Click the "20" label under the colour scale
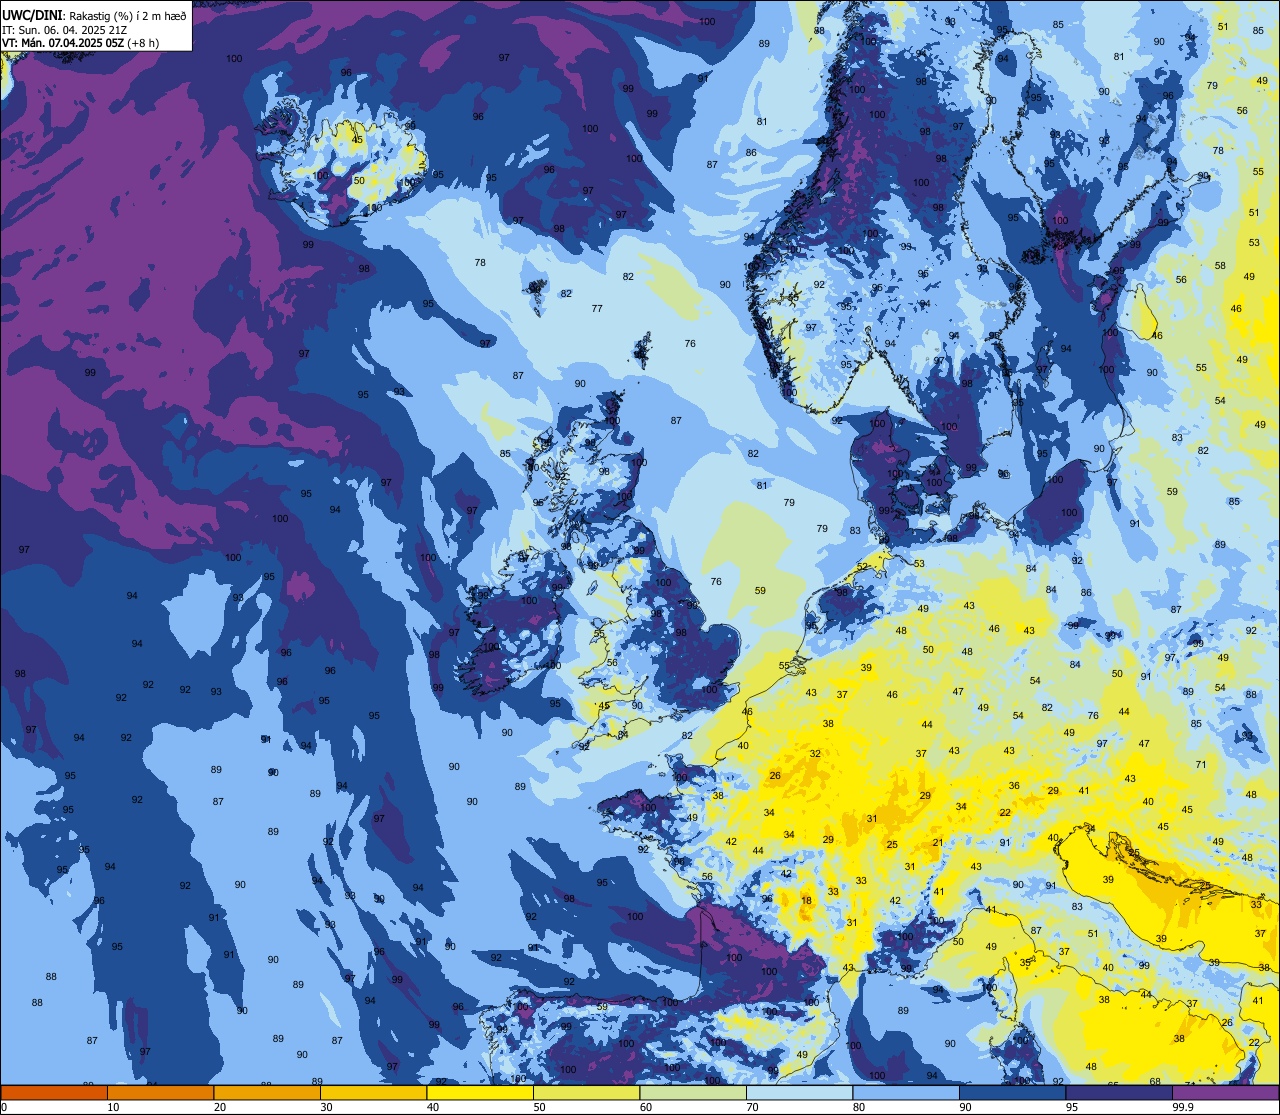The height and width of the screenshot is (1115, 1280). 220,1107
